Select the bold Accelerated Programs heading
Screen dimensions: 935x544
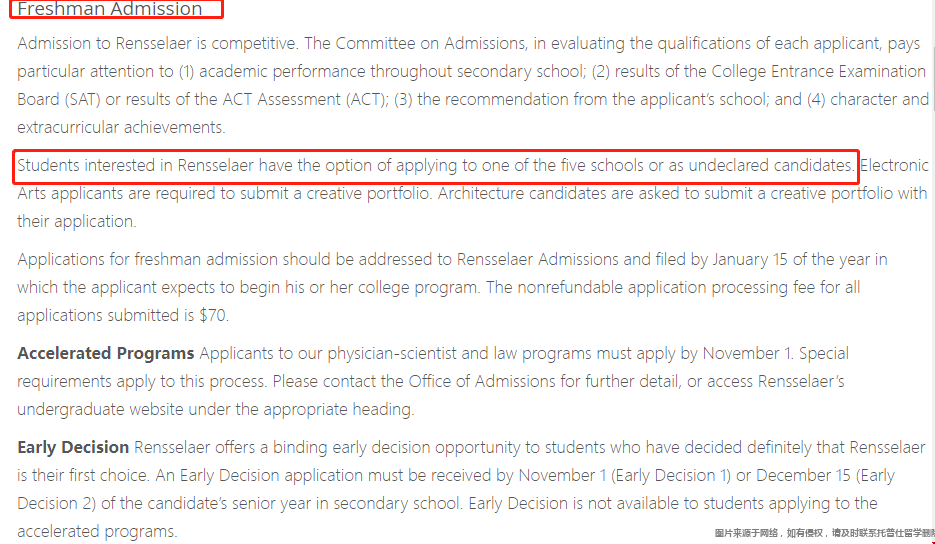[x=106, y=353]
